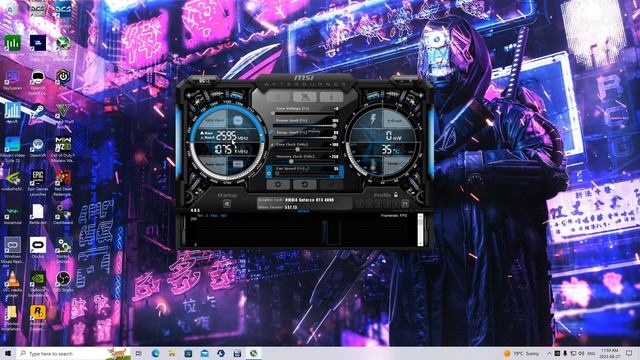This screenshot has width=640, height=360.
Task: Open File Explorer from the taskbar
Action: click(x=172, y=353)
